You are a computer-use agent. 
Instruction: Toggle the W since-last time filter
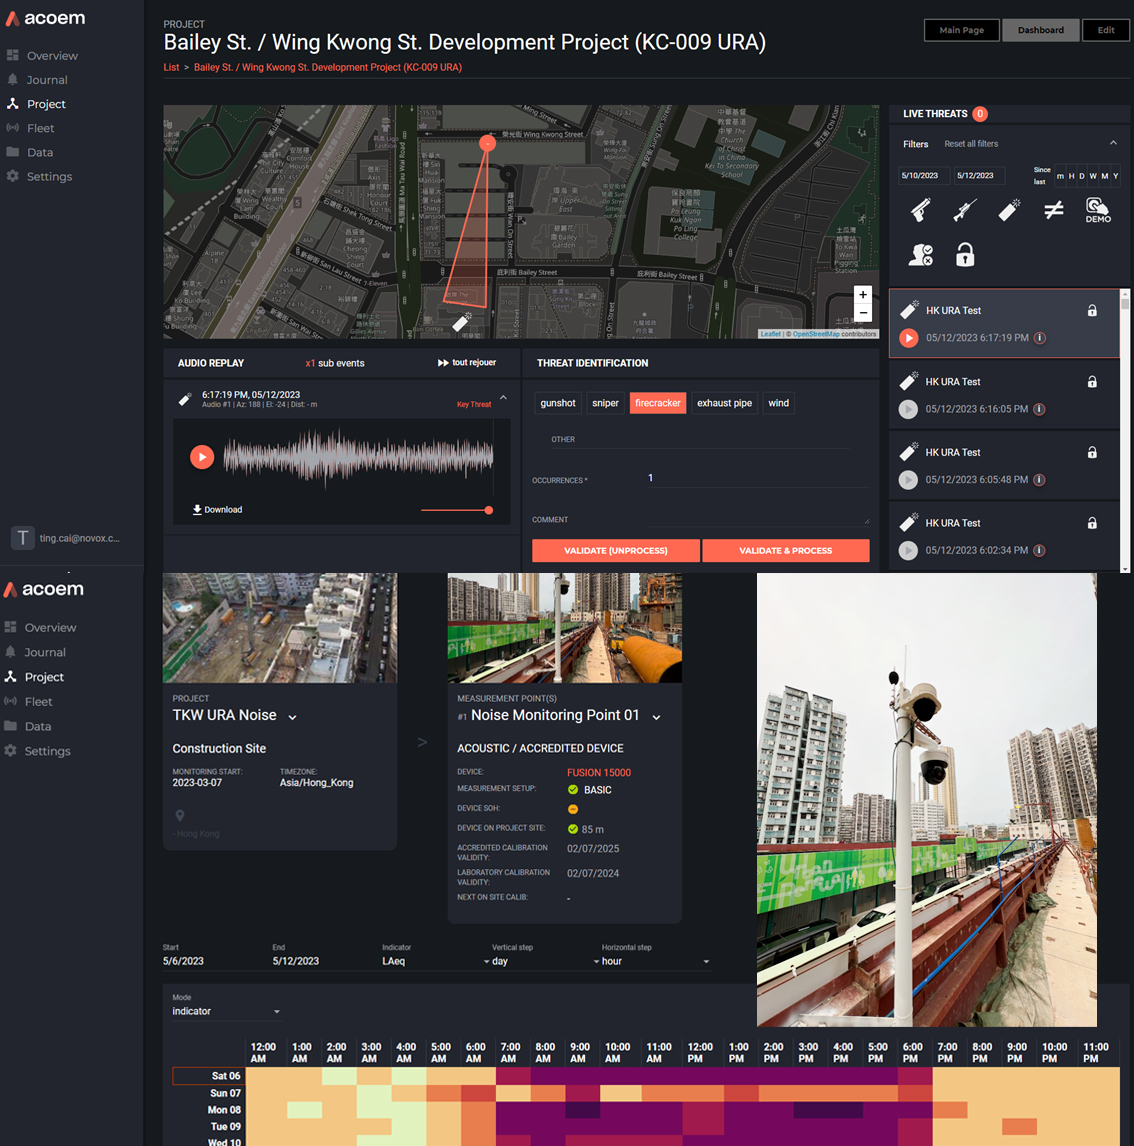point(1093,176)
